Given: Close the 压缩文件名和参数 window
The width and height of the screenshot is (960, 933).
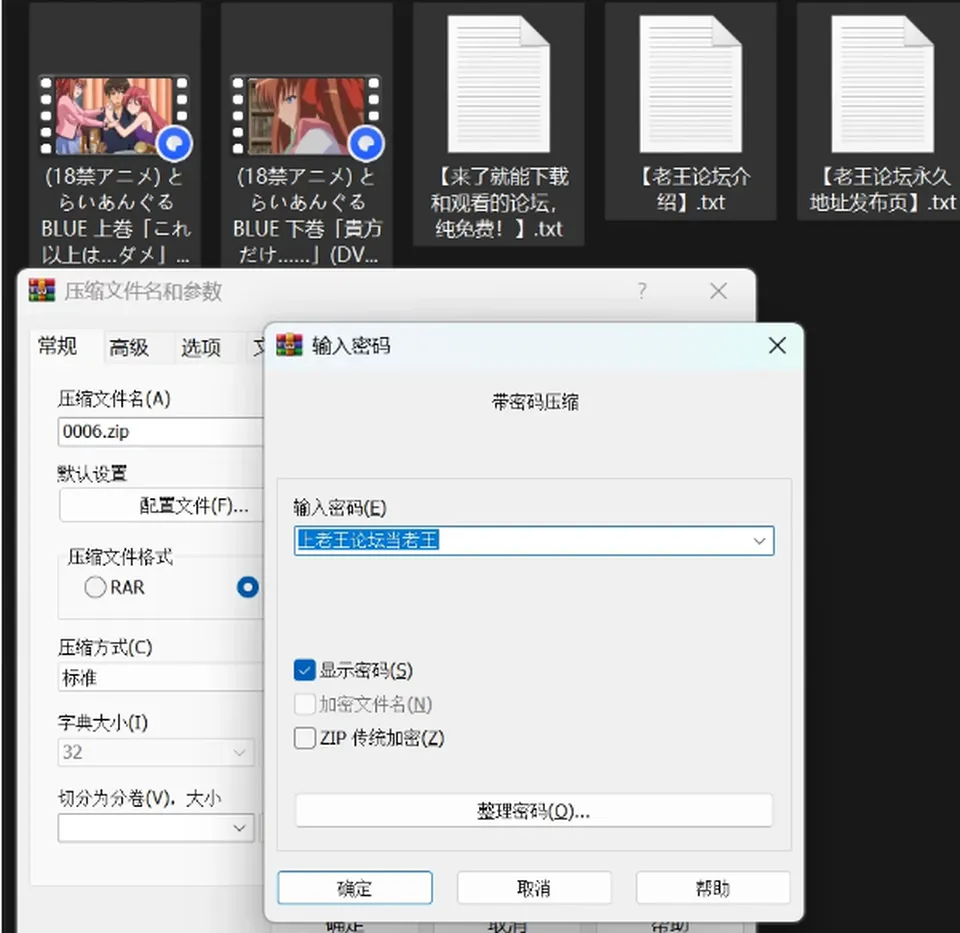Looking at the screenshot, I should 718,291.
